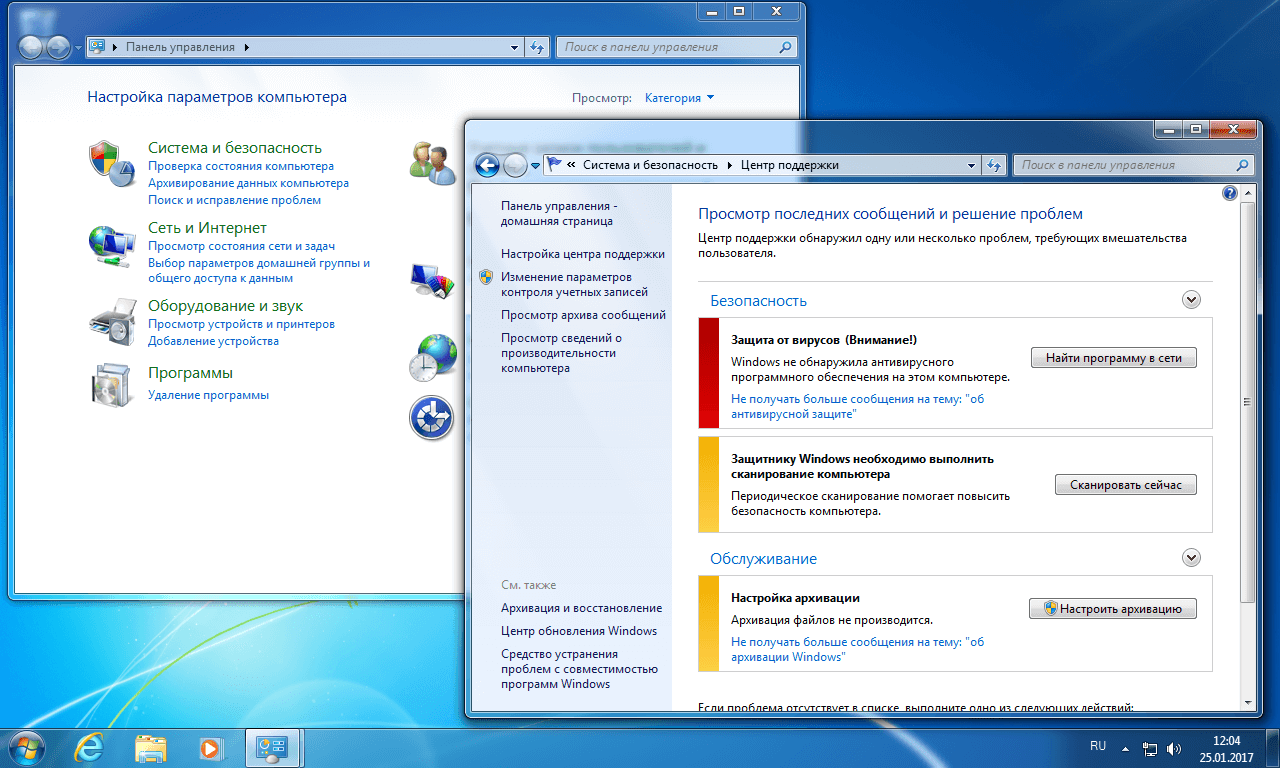Open Просмотр сведений о производительности компьютера
Screen dimensions: 1280x768
[x=561, y=353]
